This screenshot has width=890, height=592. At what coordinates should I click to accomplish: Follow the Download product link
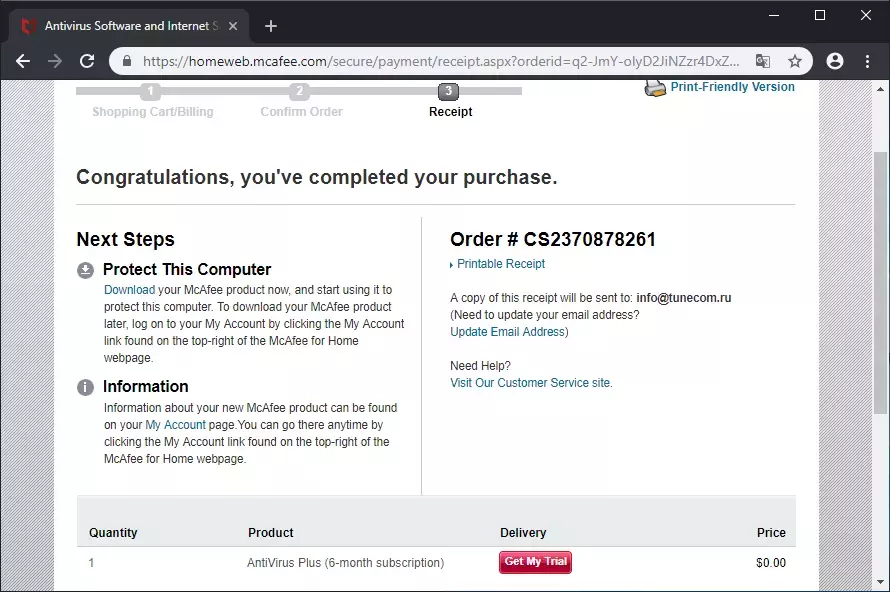[129, 289]
